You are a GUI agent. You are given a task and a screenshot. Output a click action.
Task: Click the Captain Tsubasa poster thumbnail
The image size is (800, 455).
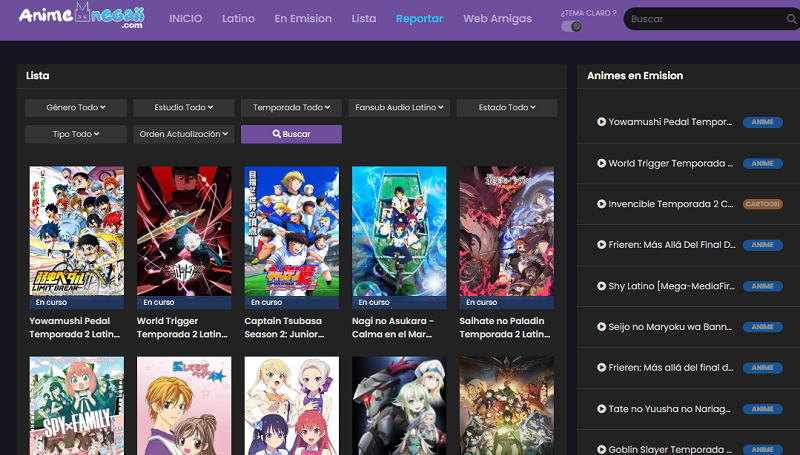292,231
